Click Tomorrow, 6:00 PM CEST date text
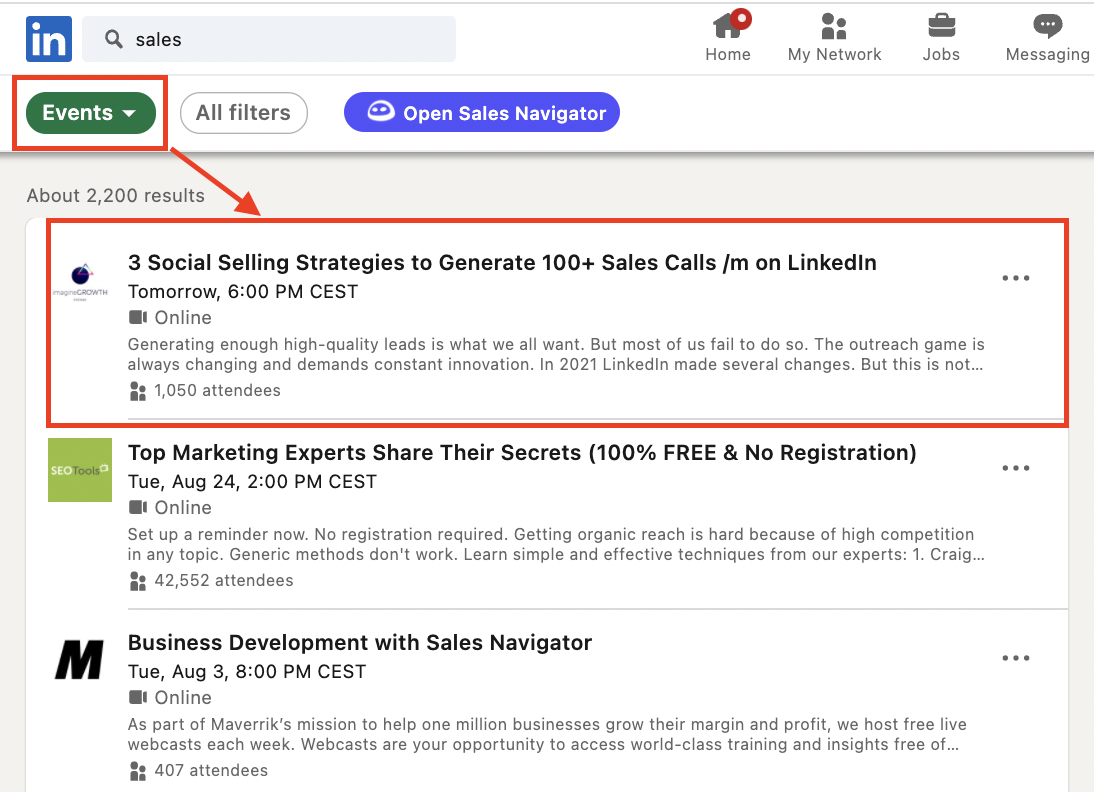1094x792 pixels. coord(243,292)
